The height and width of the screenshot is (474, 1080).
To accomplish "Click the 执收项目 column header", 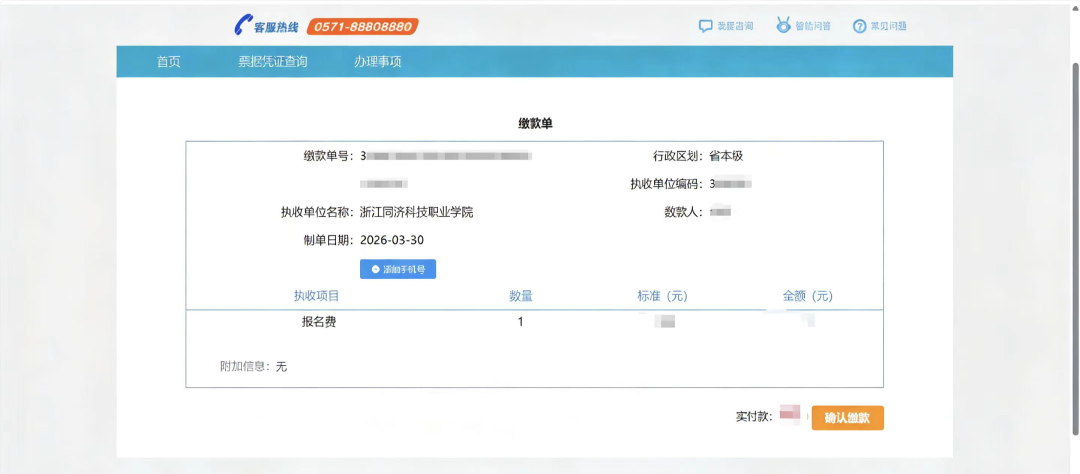I will click(316, 296).
